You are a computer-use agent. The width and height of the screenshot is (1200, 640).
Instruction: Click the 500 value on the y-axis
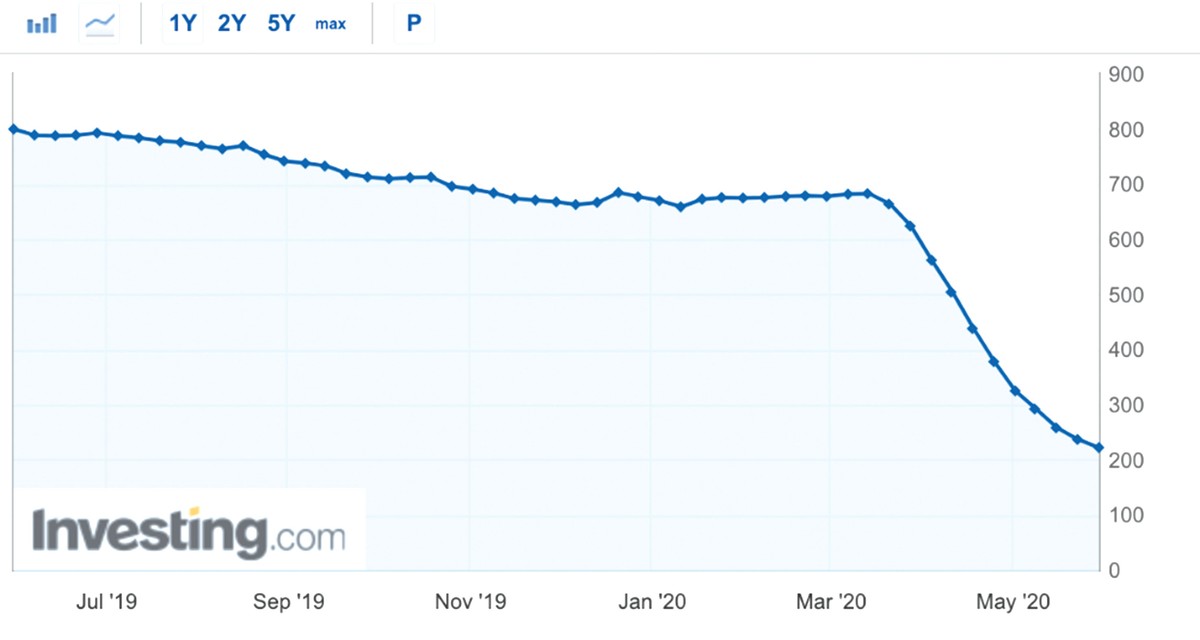(1127, 296)
